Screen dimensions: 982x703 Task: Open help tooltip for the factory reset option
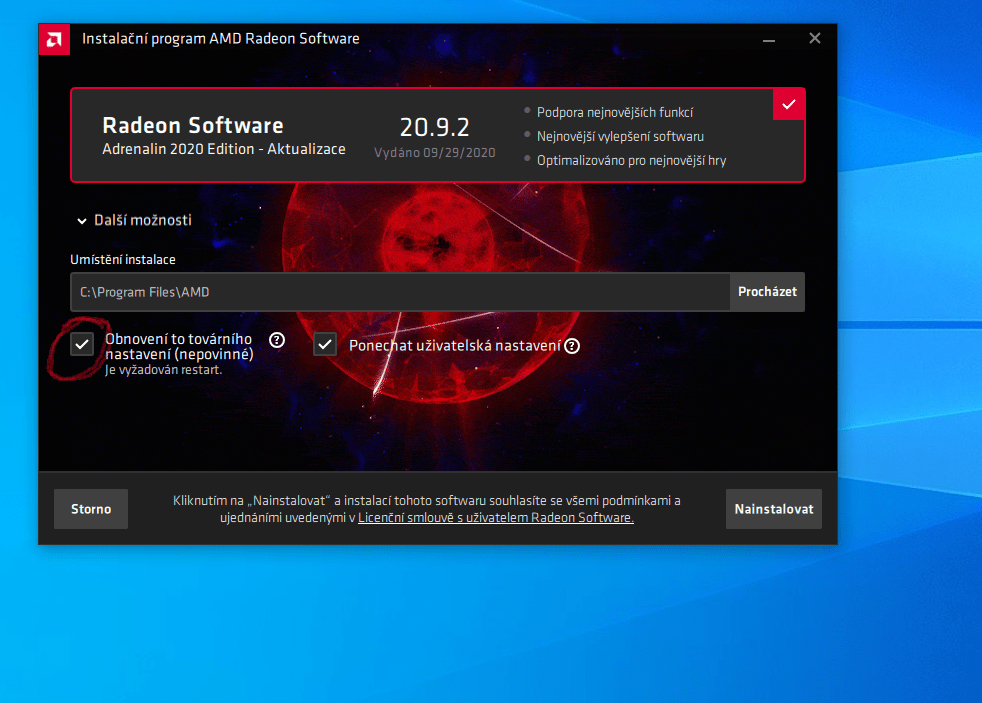click(x=276, y=340)
